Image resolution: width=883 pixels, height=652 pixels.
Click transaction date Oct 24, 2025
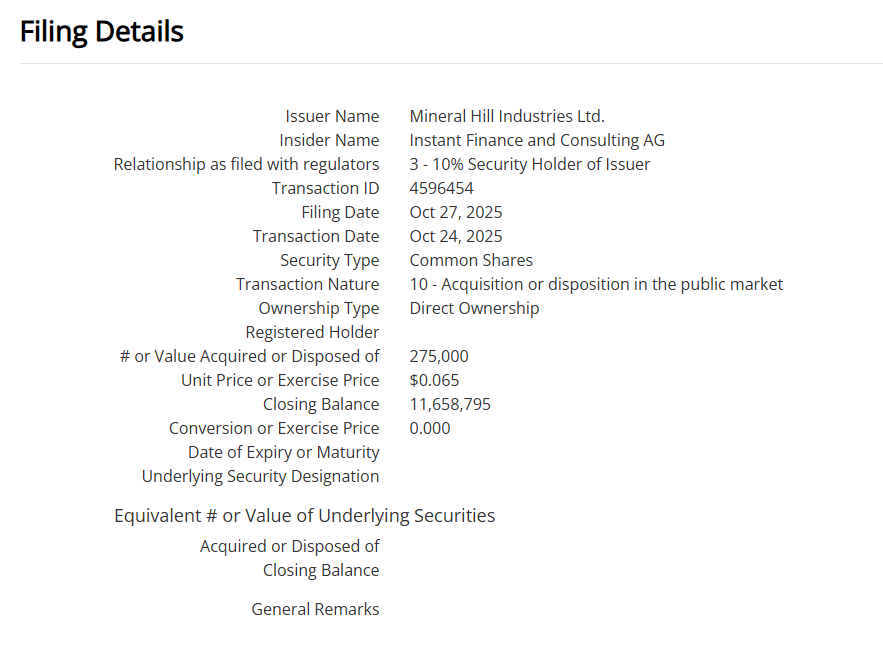[456, 236]
